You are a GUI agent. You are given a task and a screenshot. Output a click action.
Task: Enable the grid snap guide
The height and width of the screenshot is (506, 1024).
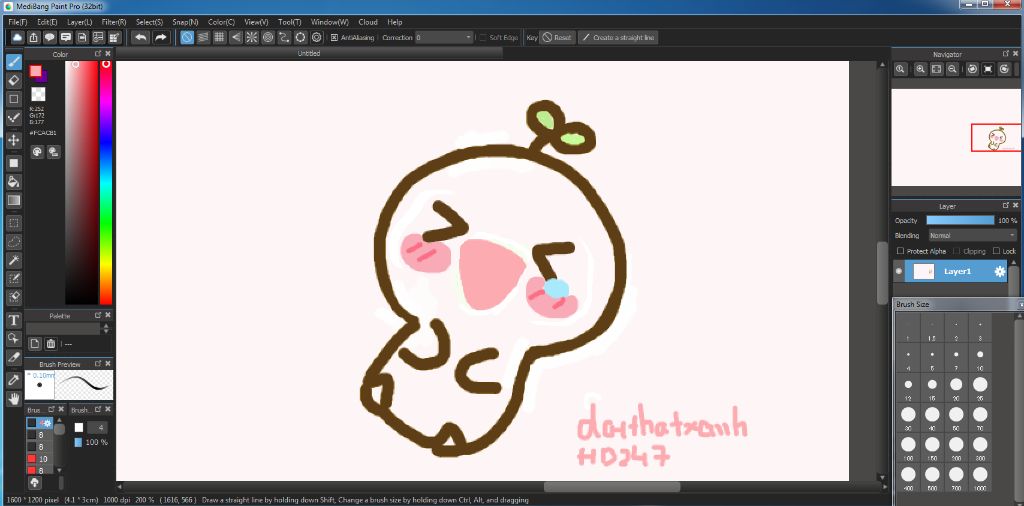(219, 37)
